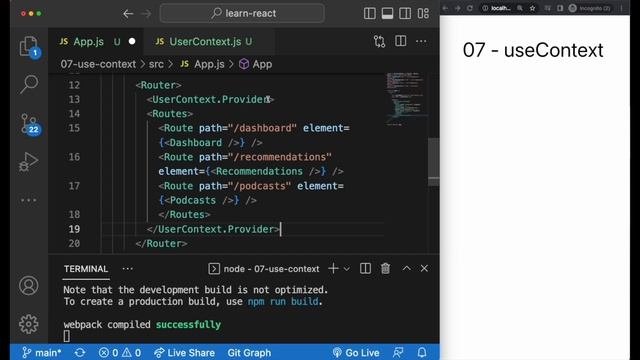Open the launch profile dropdown chevron

(347, 269)
